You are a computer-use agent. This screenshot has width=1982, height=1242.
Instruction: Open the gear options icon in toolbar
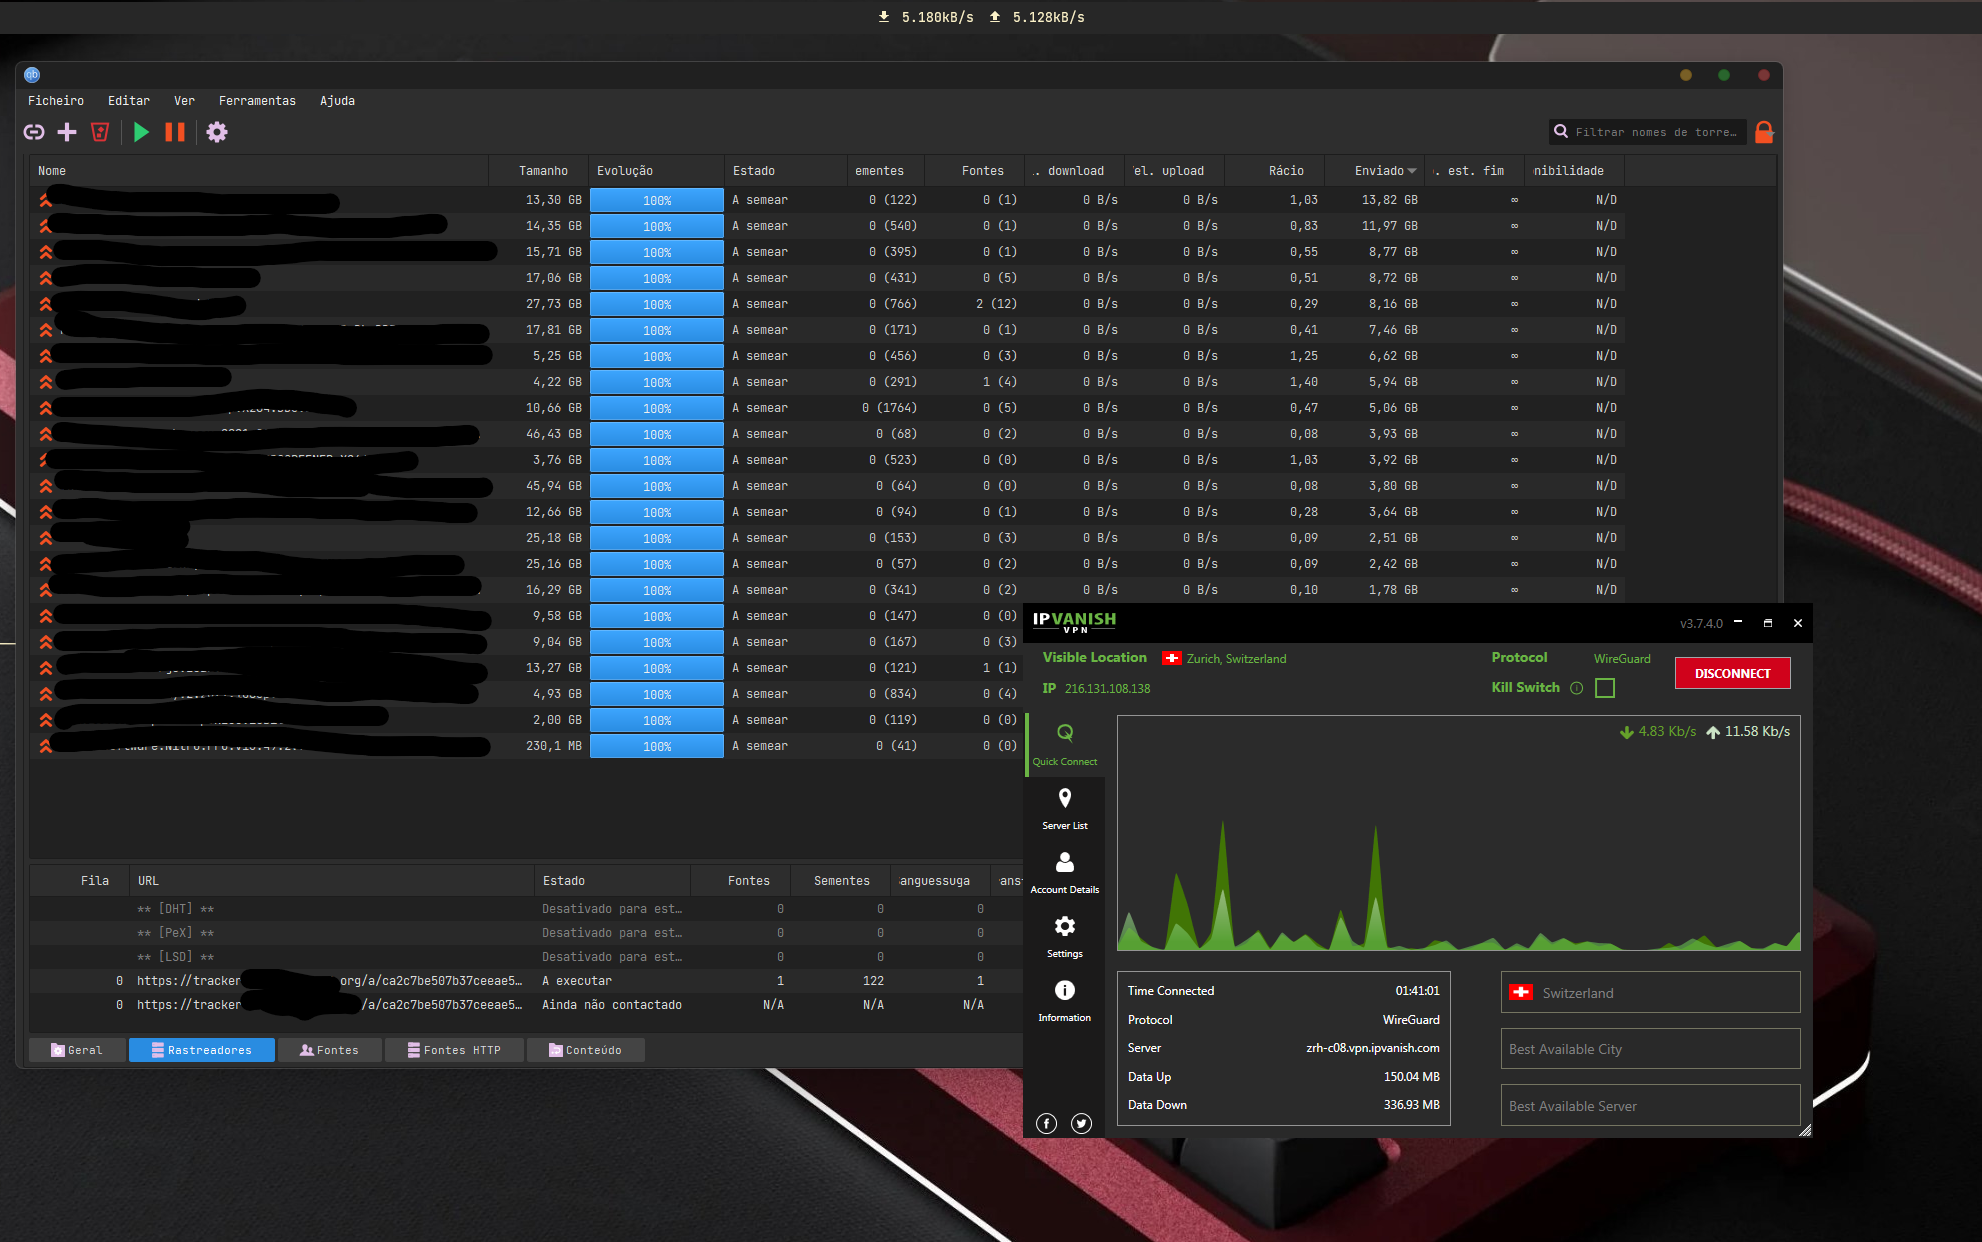coord(217,132)
